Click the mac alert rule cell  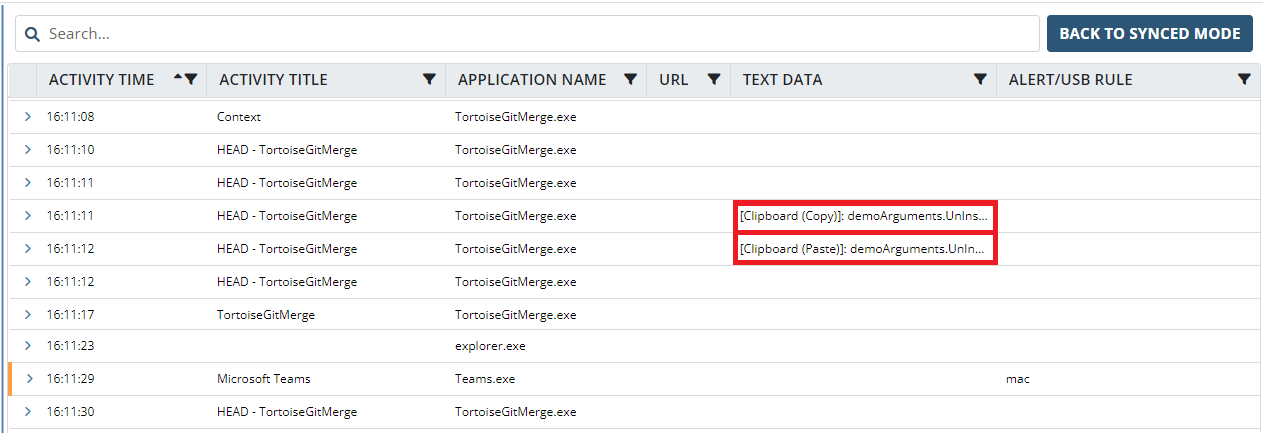[x=1018, y=379]
